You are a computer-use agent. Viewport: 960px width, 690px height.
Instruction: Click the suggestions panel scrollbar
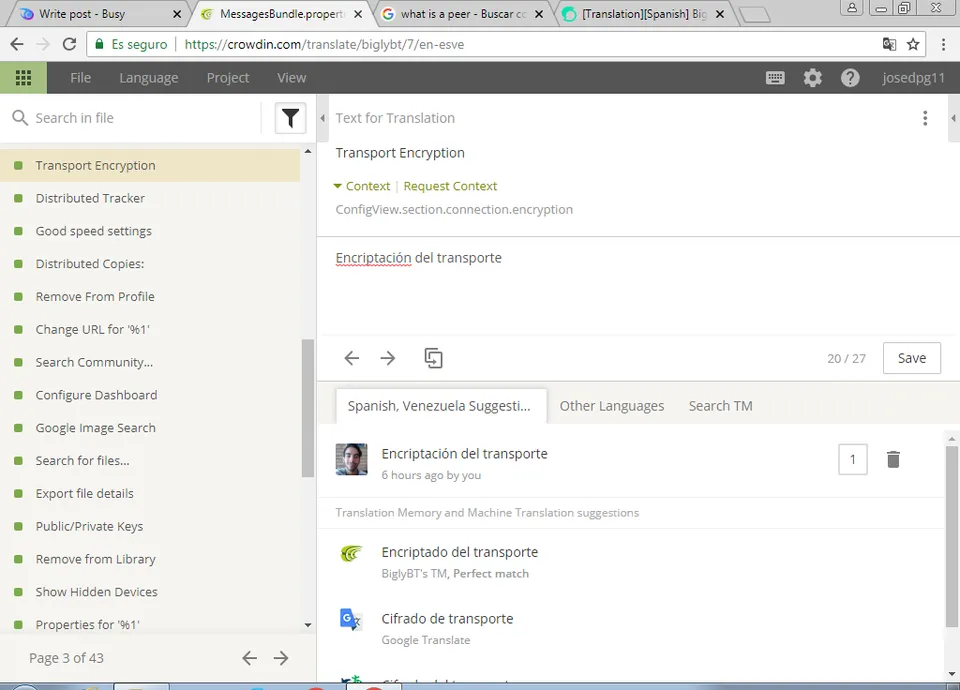951,536
